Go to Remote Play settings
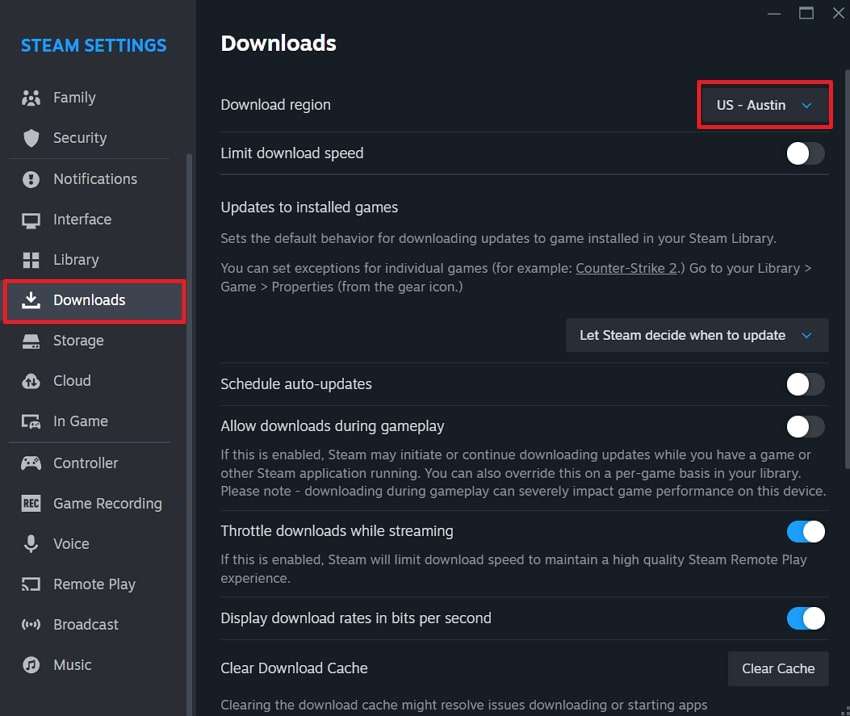The height and width of the screenshot is (716, 850). 95,584
